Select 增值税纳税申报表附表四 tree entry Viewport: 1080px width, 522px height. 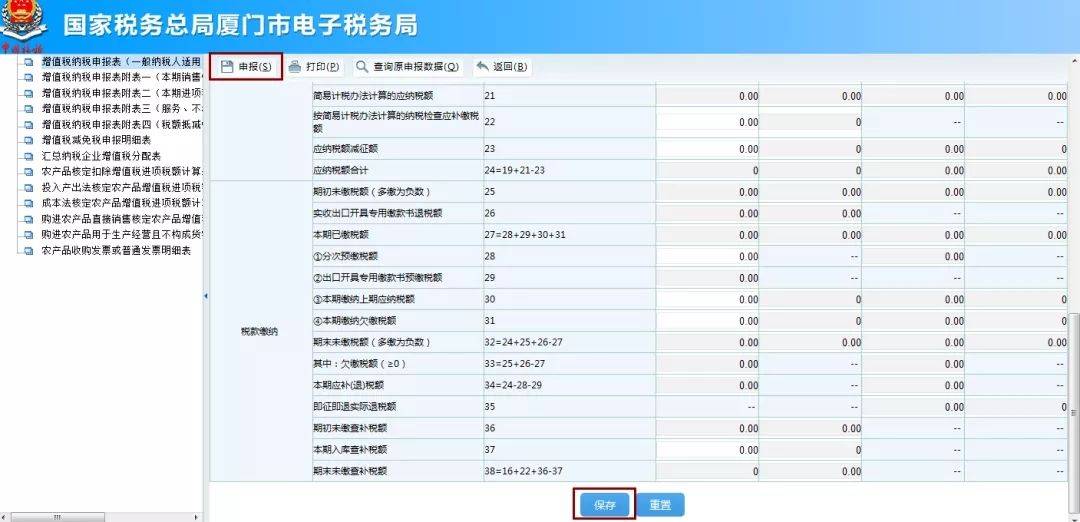pos(121,125)
